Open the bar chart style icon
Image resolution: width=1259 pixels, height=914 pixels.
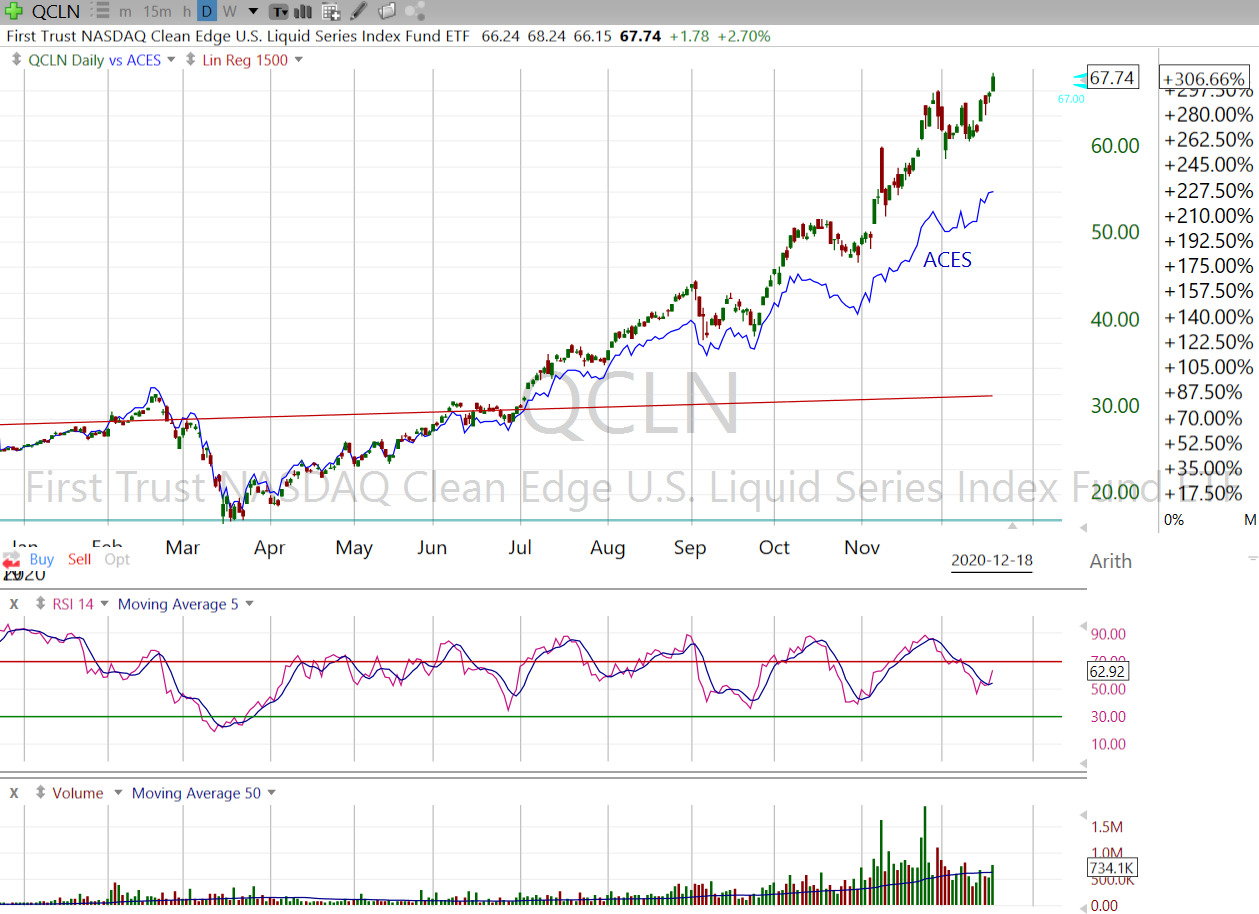point(304,12)
